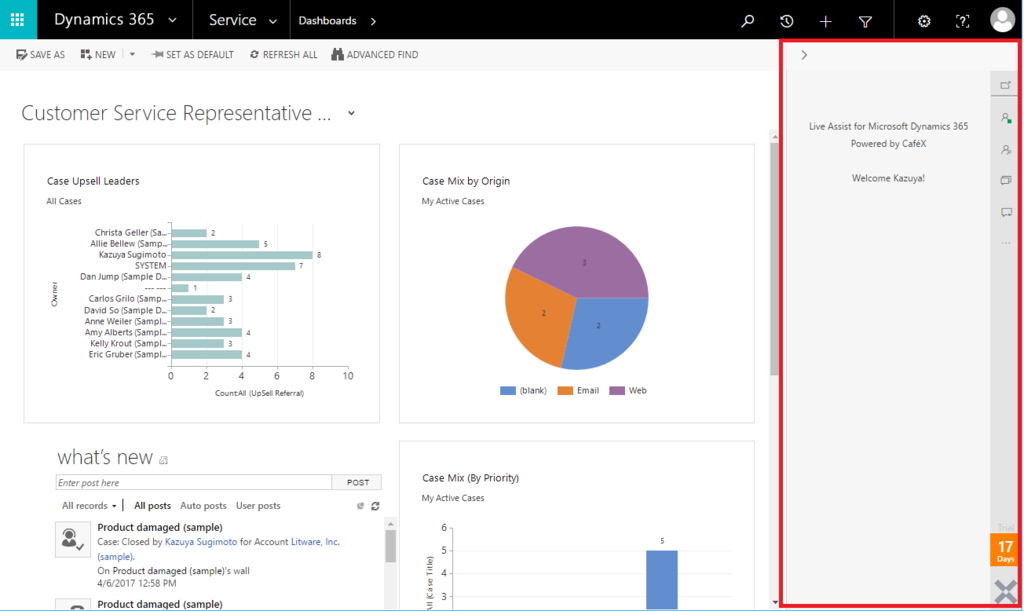The width and height of the screenshot is (1024, 611).
Task: Click the plus quick create icon
Action: (x=825, y=22)
